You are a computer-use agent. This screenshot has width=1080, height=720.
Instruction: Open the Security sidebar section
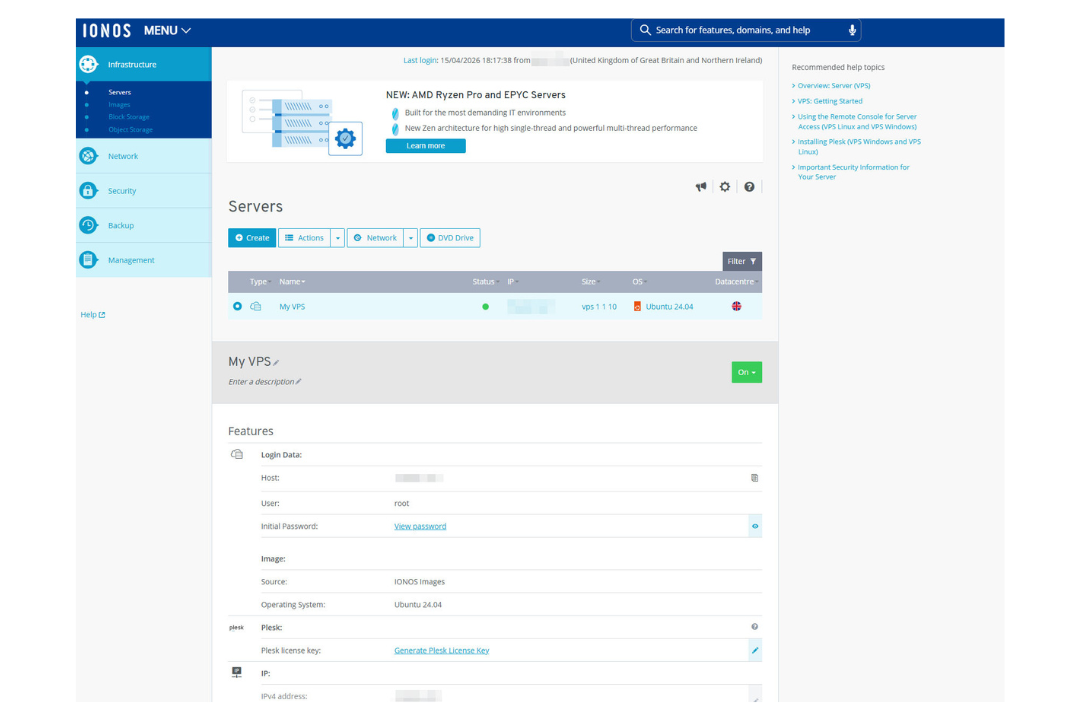tap(143, 191)
